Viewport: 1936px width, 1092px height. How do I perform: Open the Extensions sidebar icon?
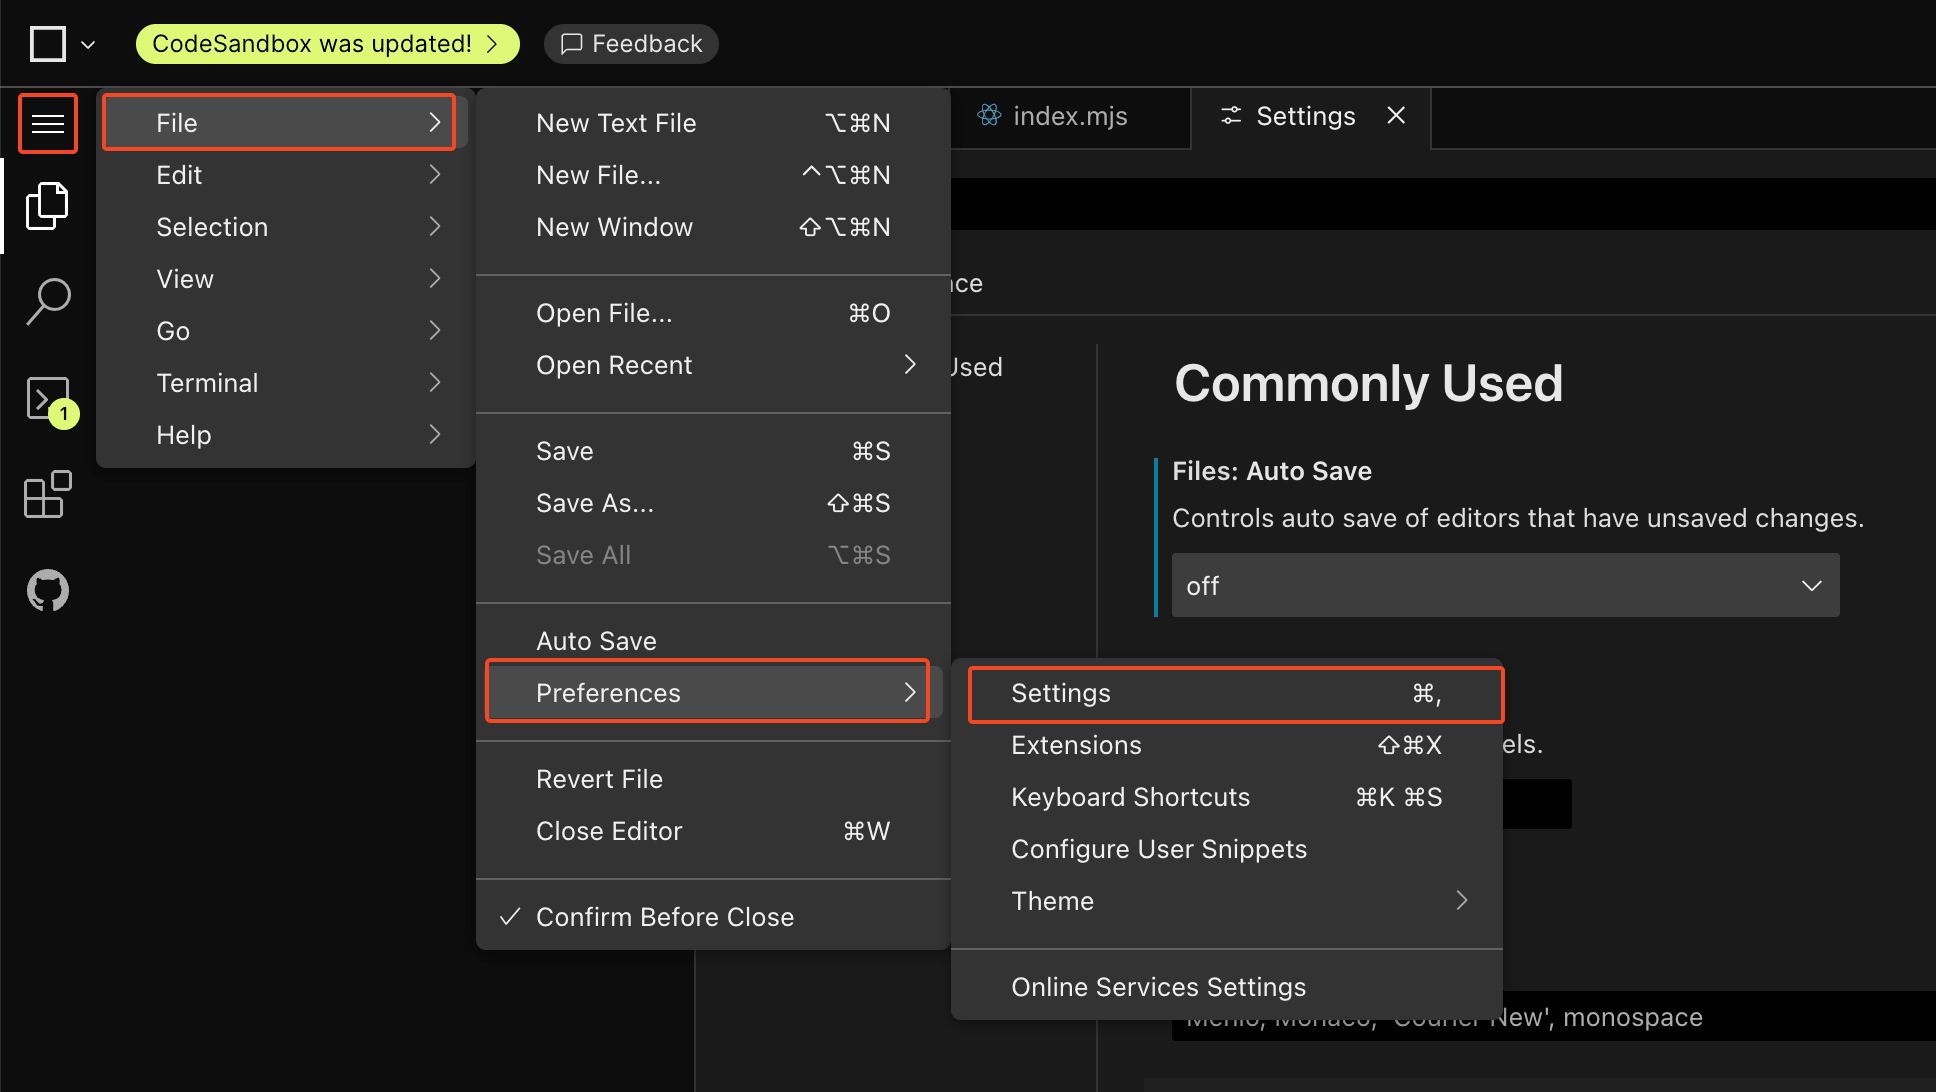(47, 494)
